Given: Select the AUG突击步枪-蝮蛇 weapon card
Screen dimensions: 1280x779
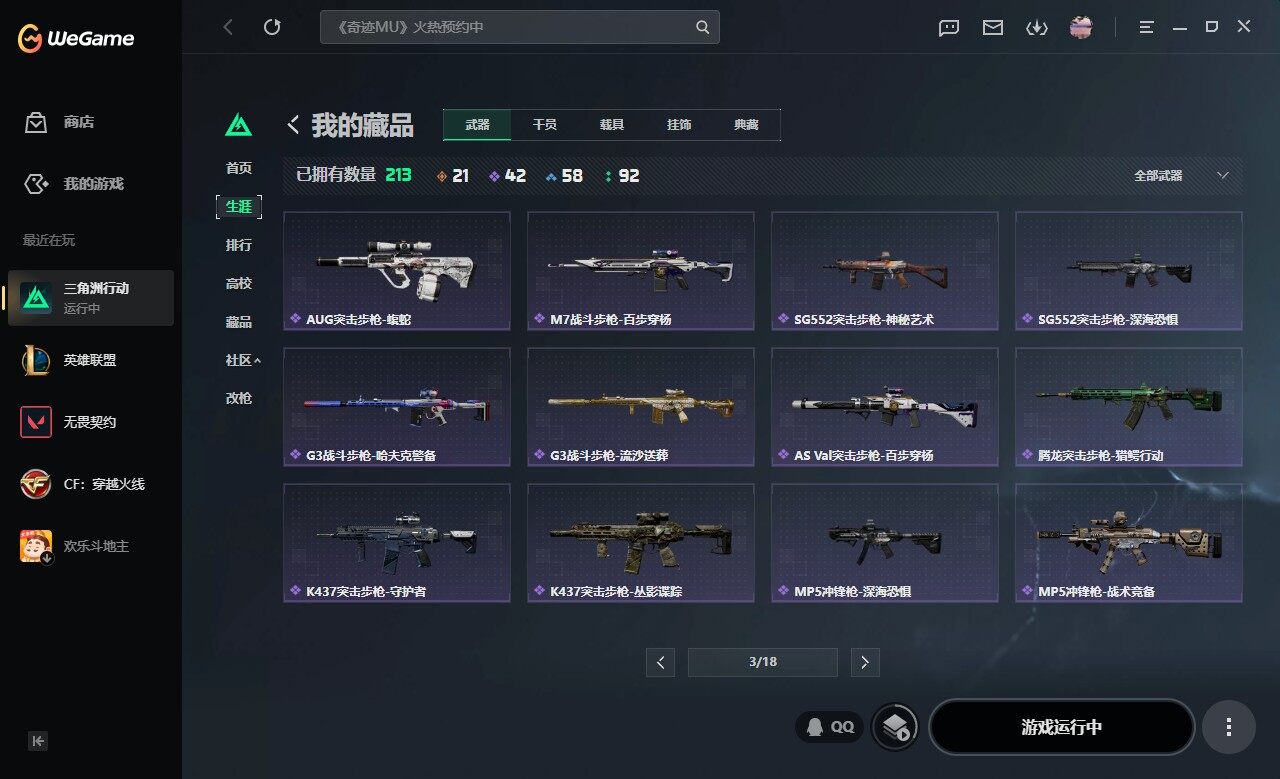Looking at the screenshot, I should click(397, 270).
